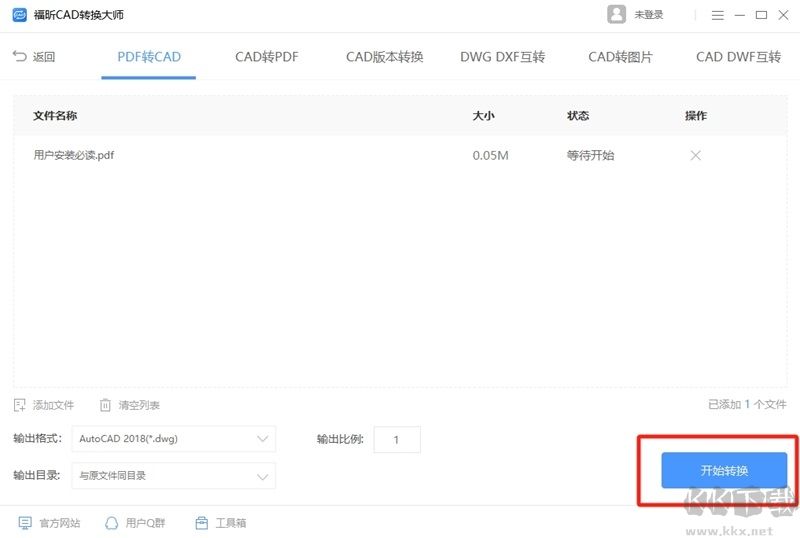Open the CAD转图片 tab
Image resolution: width=800 pixels, height=538 pixels.
620,57
